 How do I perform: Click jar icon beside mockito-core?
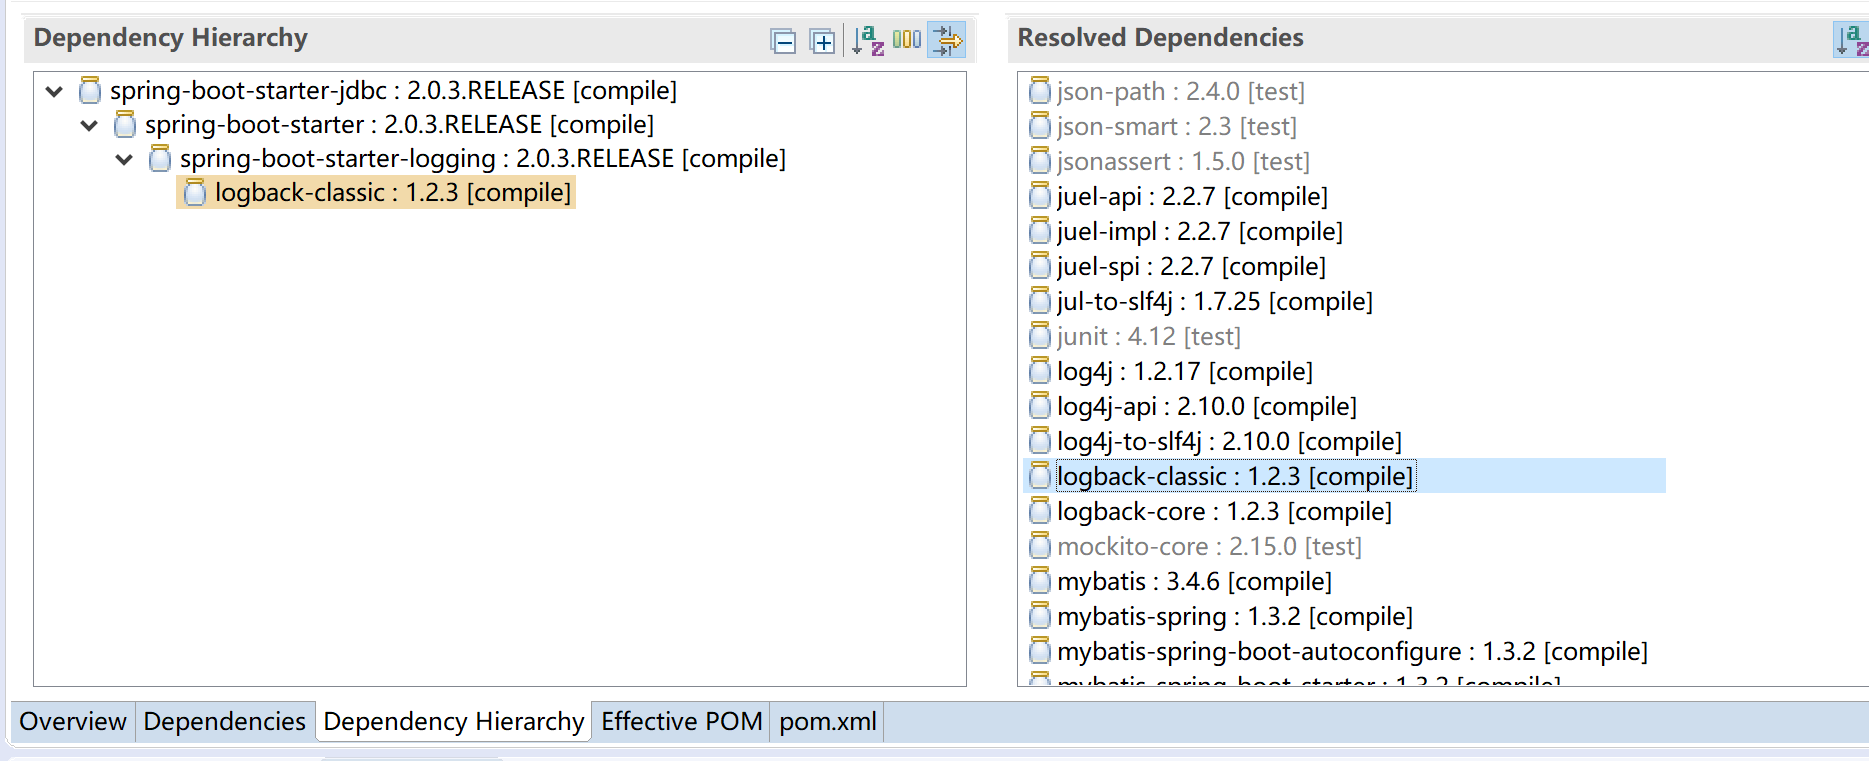[x=1040, y=546]
